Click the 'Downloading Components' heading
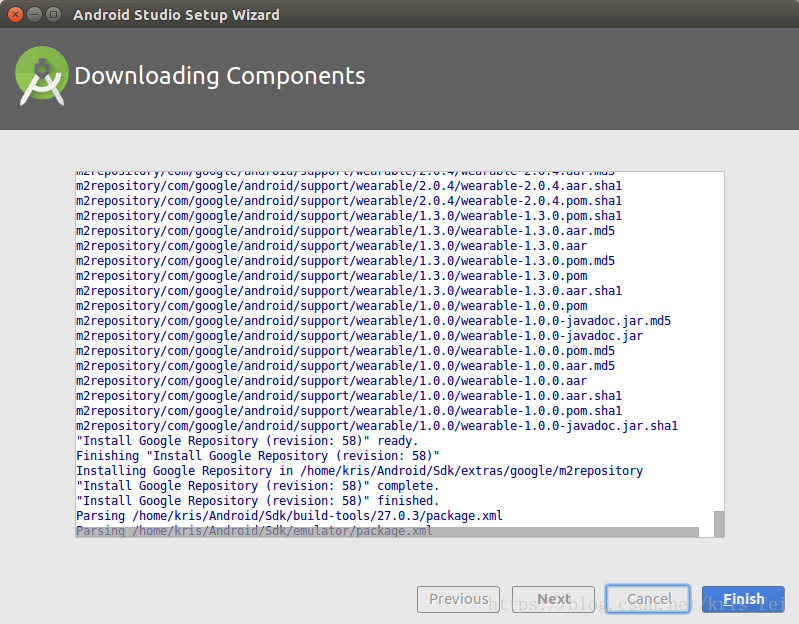The image size is (799, 624). [x=220, y=76]
